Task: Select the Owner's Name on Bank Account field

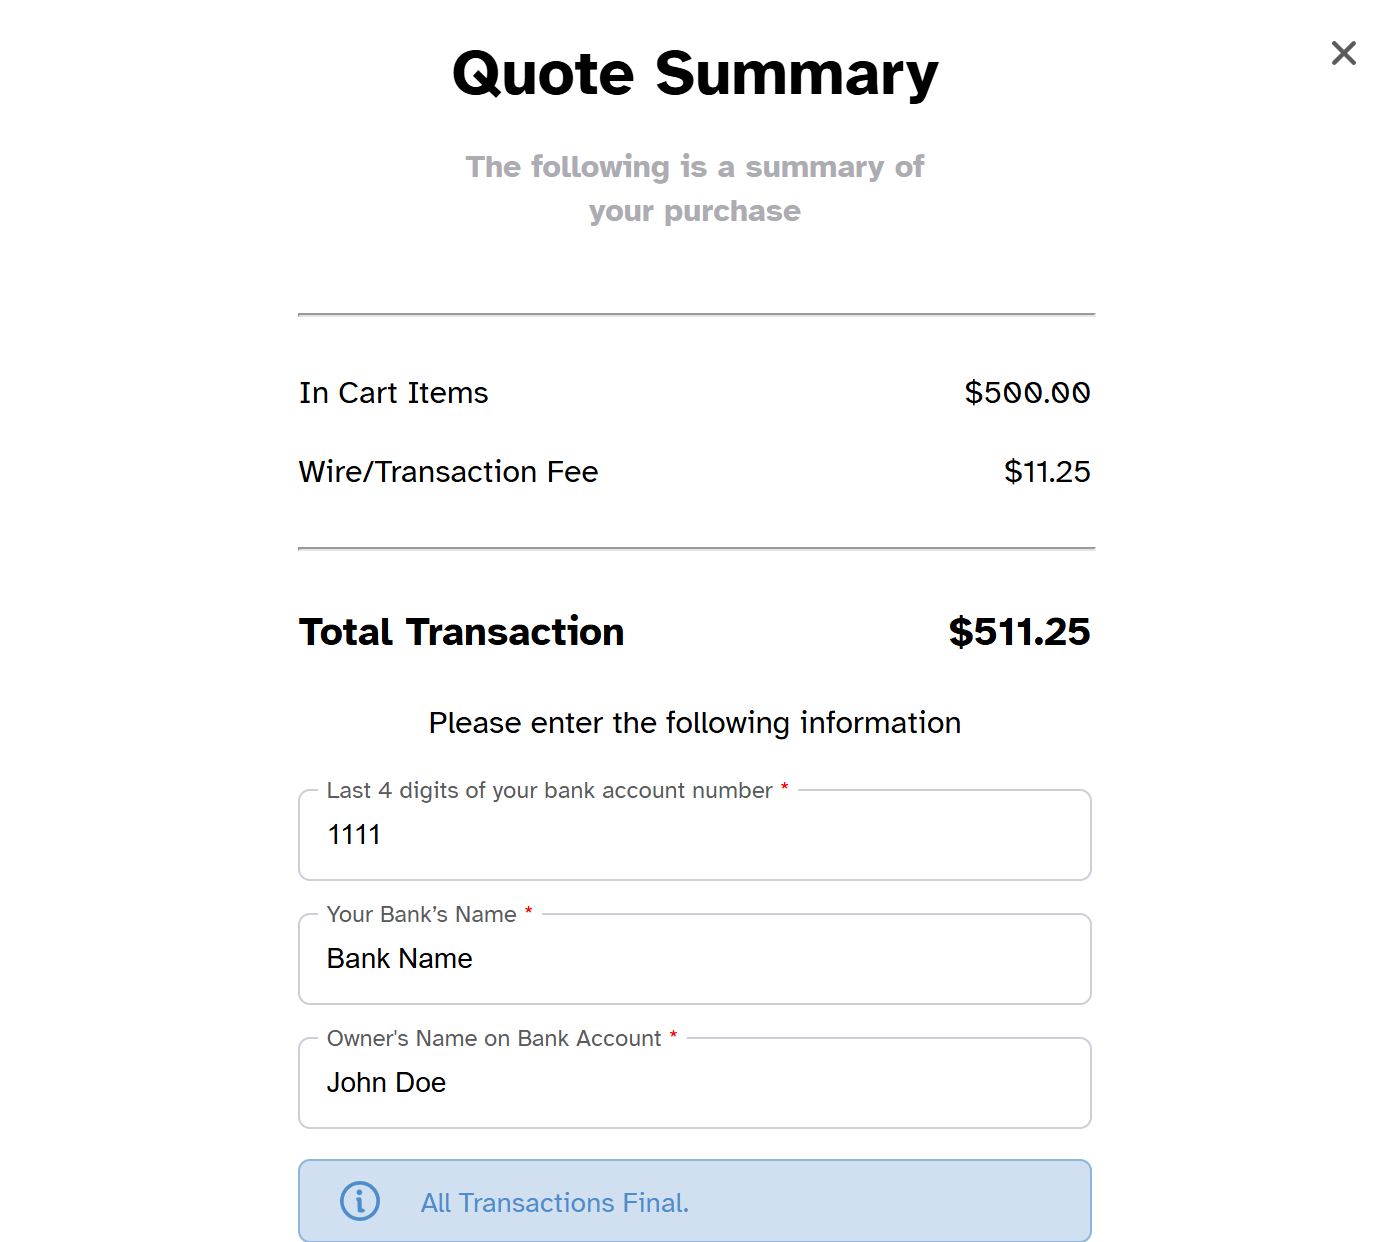Action: (695, 1083)
